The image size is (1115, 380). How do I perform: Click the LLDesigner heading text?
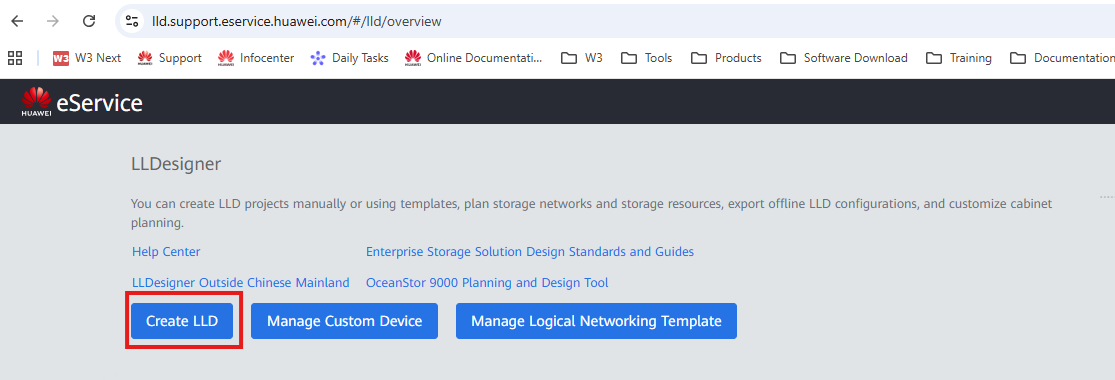[176, 164]
